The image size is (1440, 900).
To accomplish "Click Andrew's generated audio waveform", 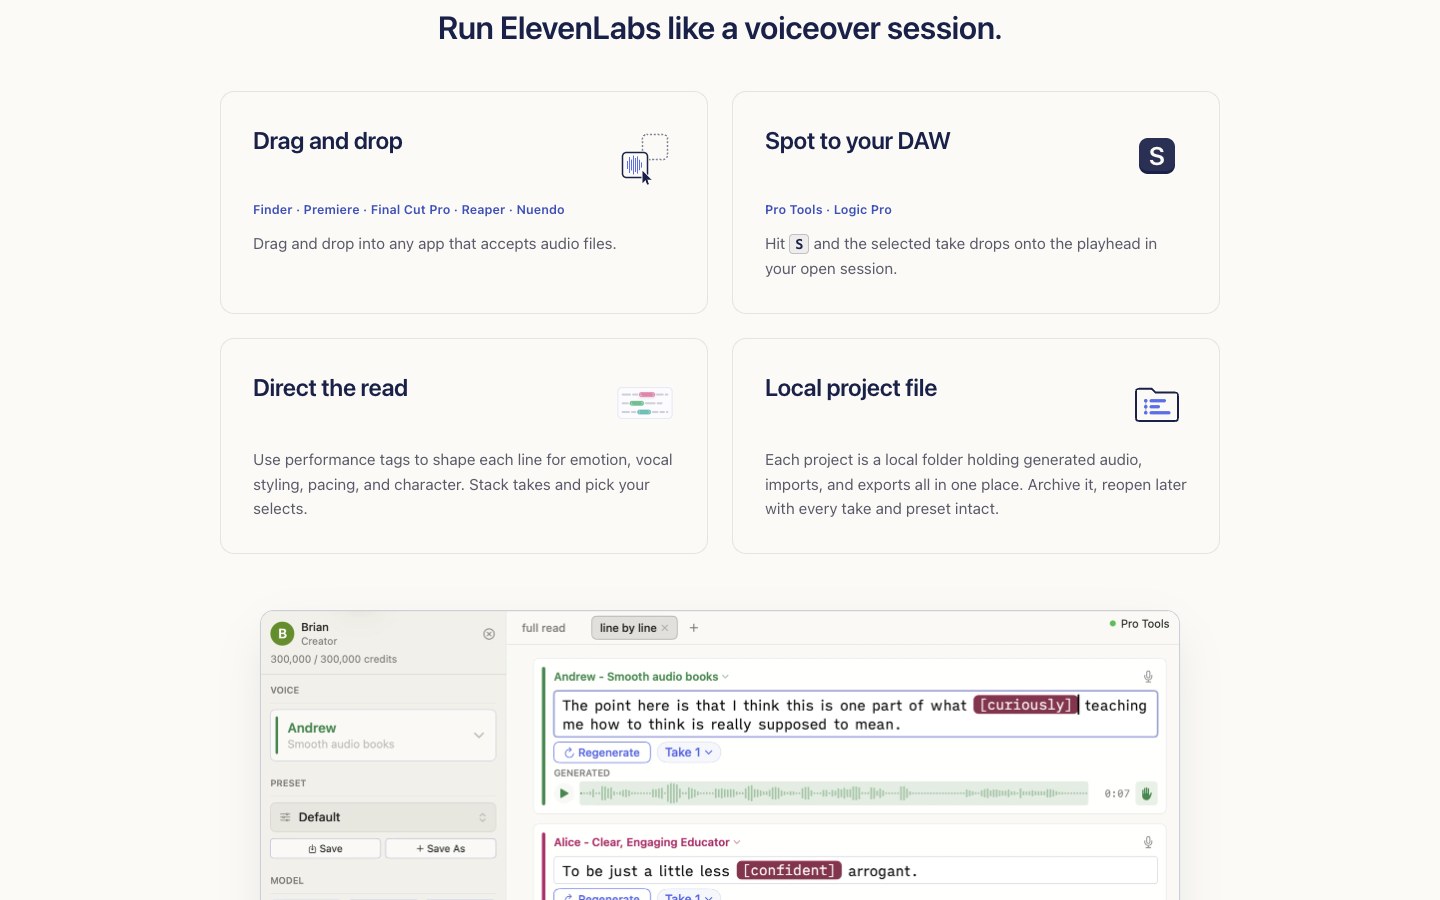I will tap(834, 794).
